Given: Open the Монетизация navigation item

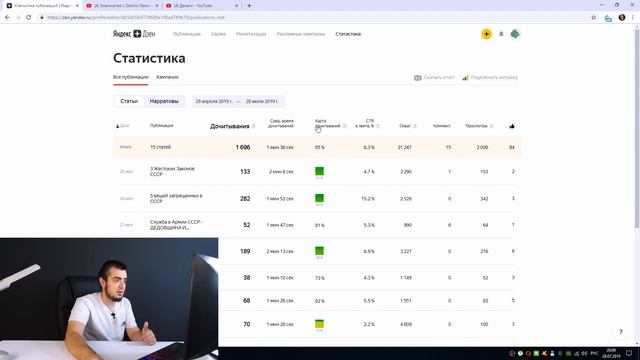Looking at the screenshot, I should (251, 34).
